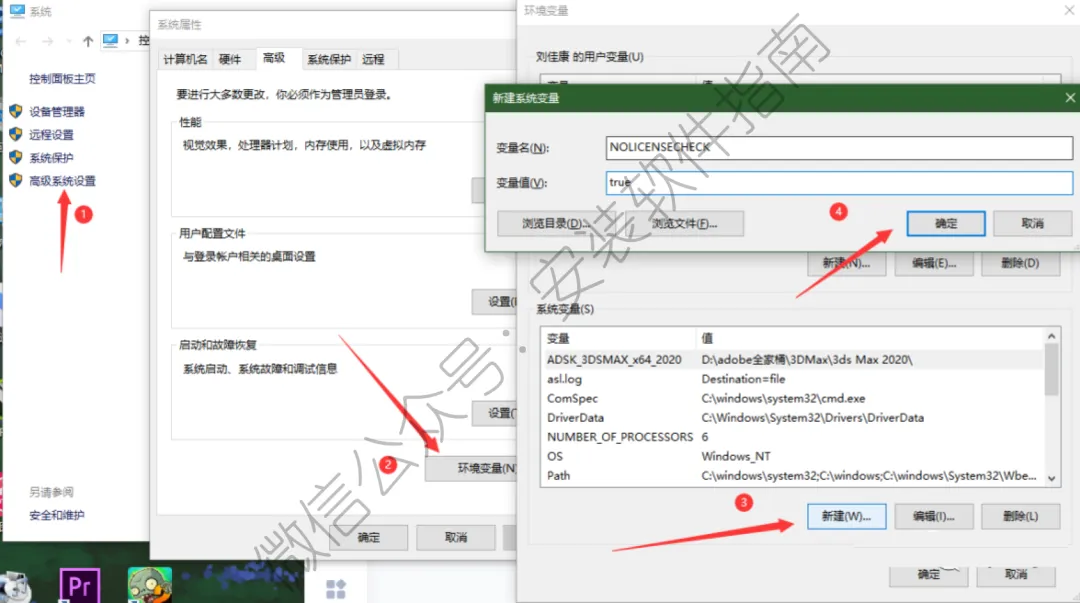Select the Path variable row
The height and width of the screenshot is (603, 1080).
(793, 476)
